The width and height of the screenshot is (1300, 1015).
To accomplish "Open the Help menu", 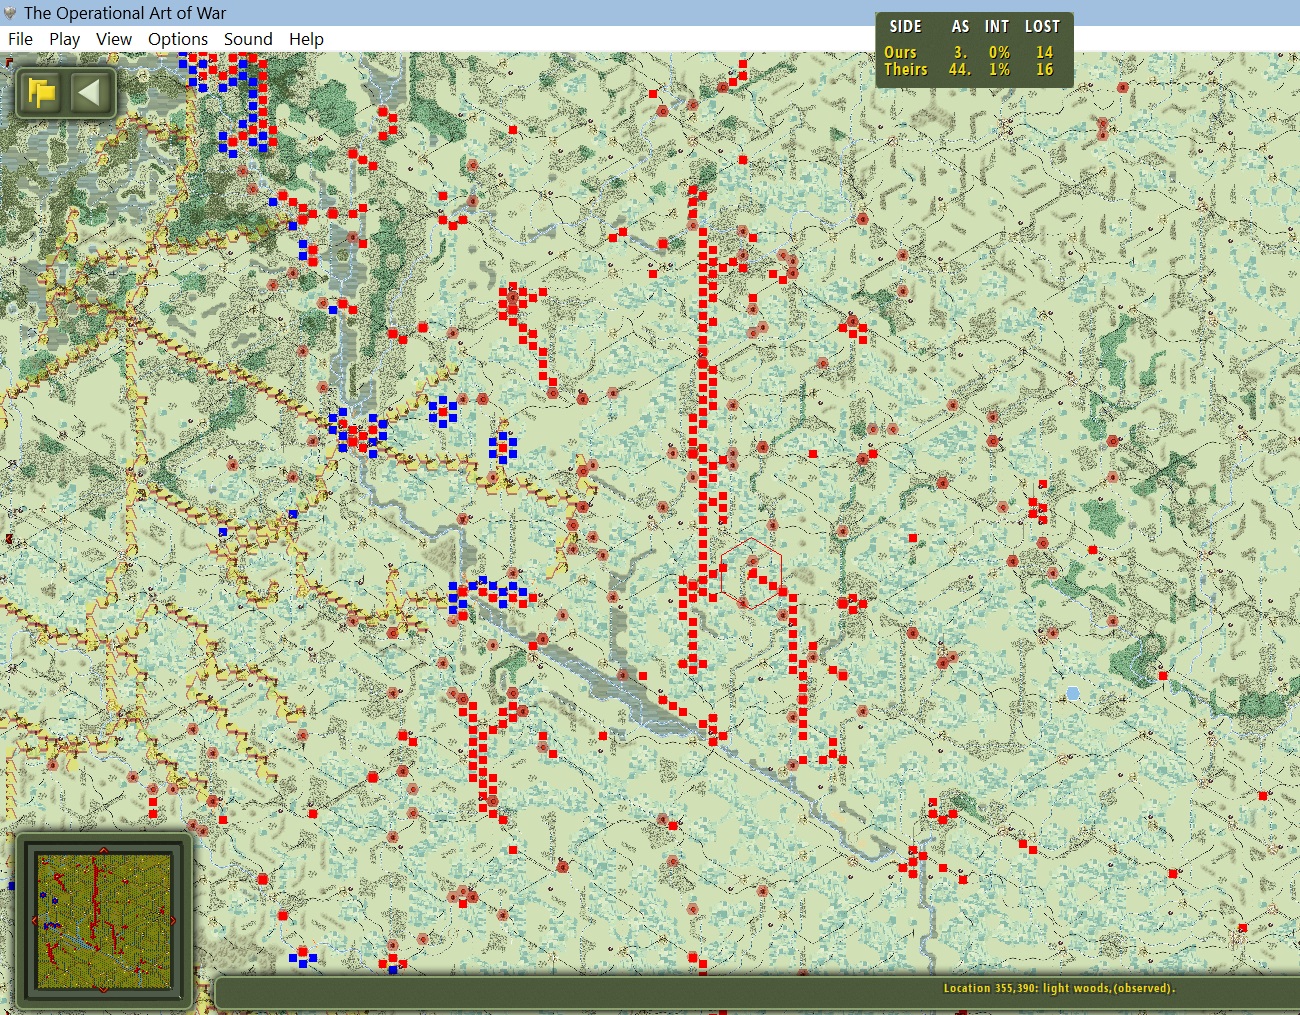I will click(306, 39).
